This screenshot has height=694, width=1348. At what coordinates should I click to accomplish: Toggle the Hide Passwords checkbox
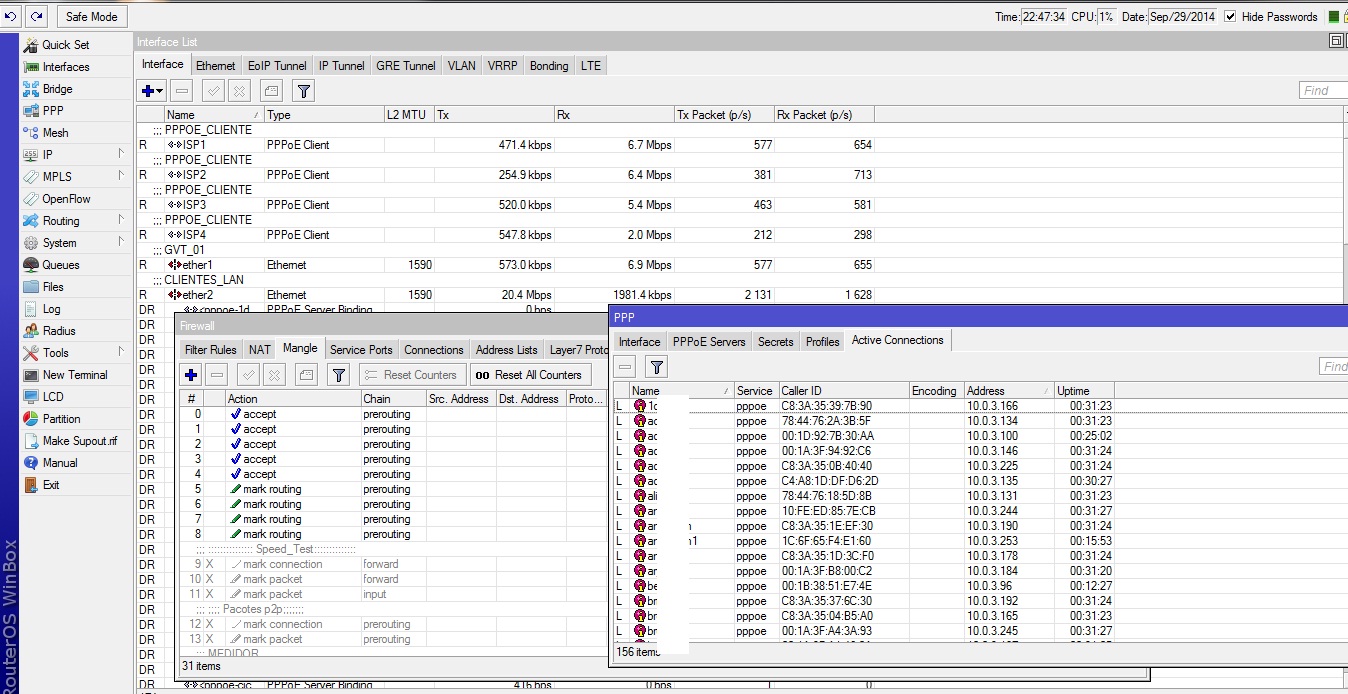point(1230,16)
